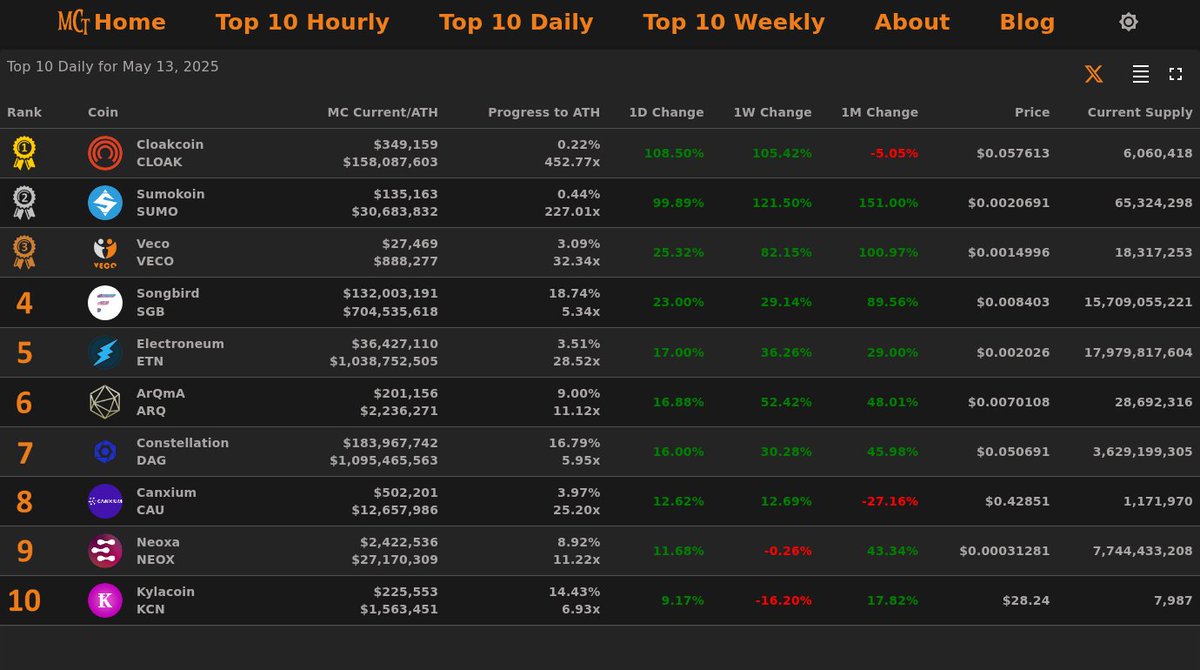
Task: Open the settings gear
Action: click(1128, 21)
